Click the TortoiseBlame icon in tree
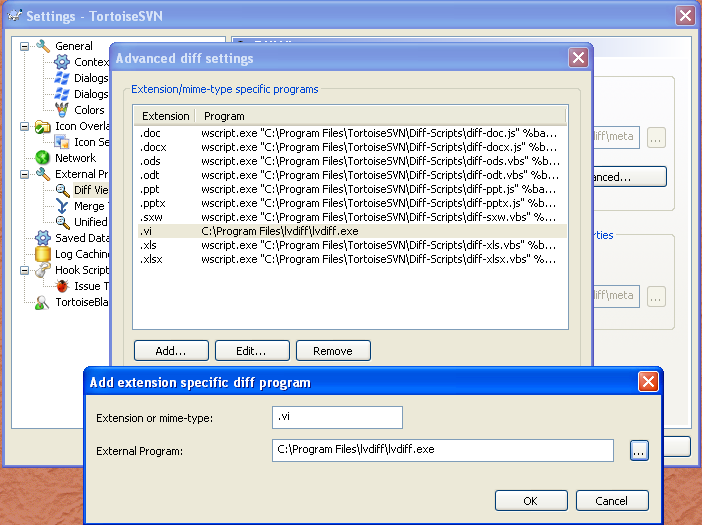The width and height of the screenshot is (702, 525). pyautogui.click(x=43, y=302)
